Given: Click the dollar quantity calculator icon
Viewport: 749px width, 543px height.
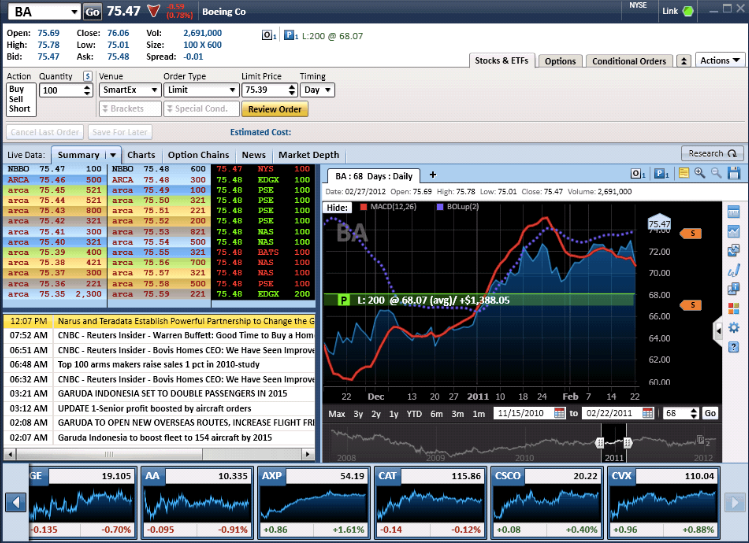Looking at the screenshot, I should (87, 76).
